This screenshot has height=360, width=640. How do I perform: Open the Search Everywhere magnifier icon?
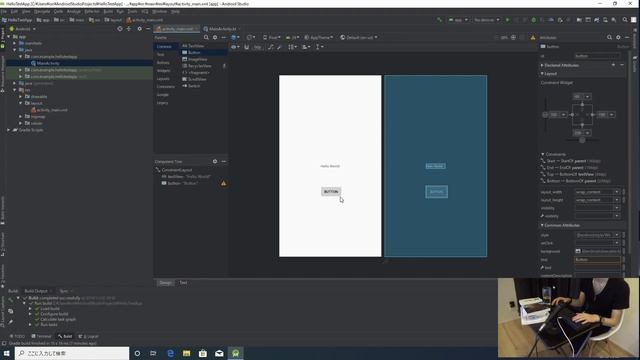coord(625,20)
